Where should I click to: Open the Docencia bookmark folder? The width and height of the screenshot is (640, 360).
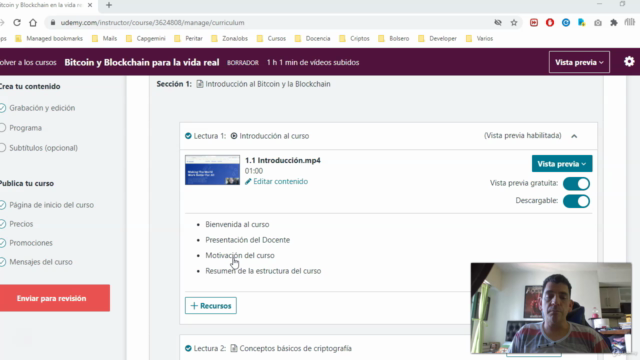(x=313, y=38)
